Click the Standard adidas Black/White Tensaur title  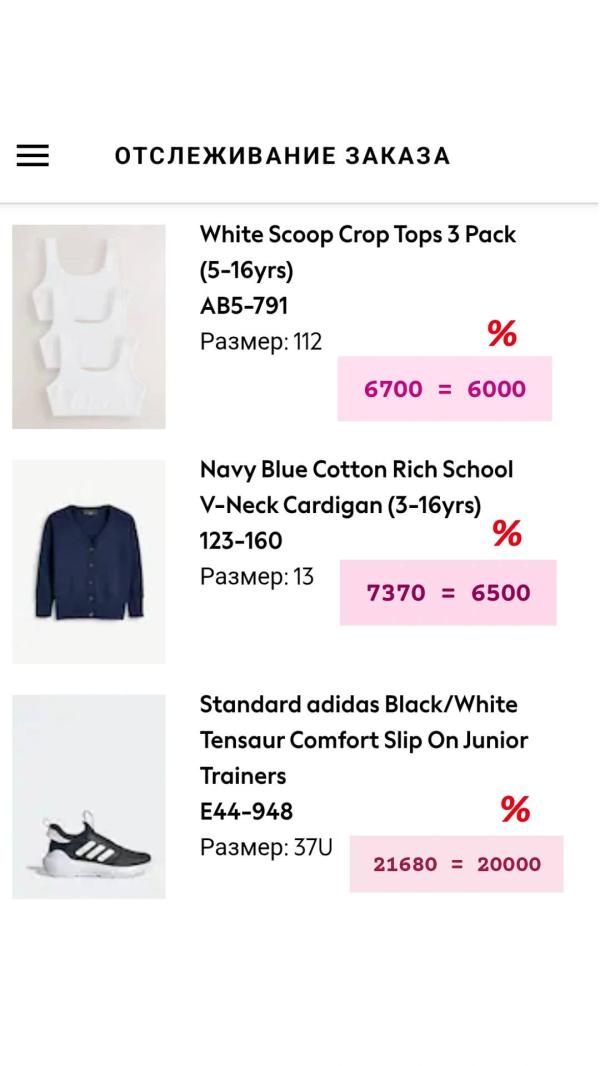pyautogui.click(x=364, y=740)
